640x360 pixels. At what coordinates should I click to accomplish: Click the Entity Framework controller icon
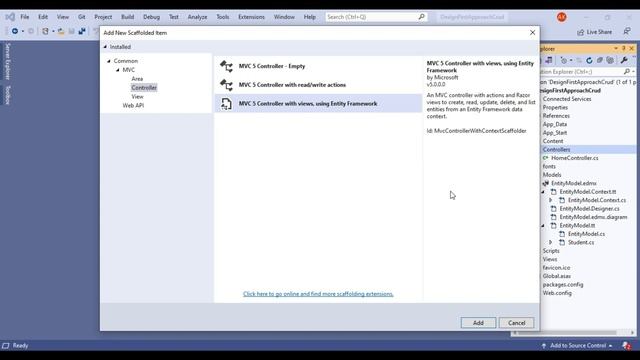226,104
